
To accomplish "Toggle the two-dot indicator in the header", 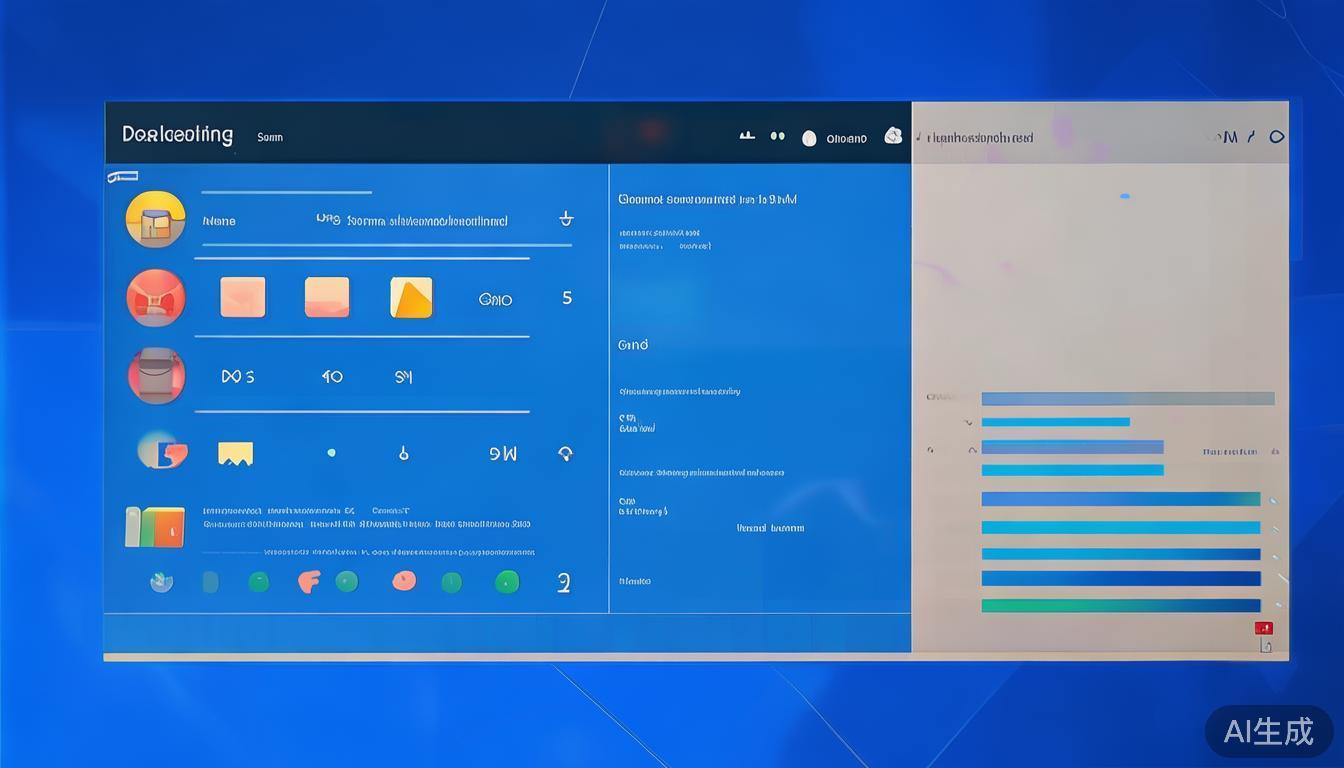I will click(777, 136).
